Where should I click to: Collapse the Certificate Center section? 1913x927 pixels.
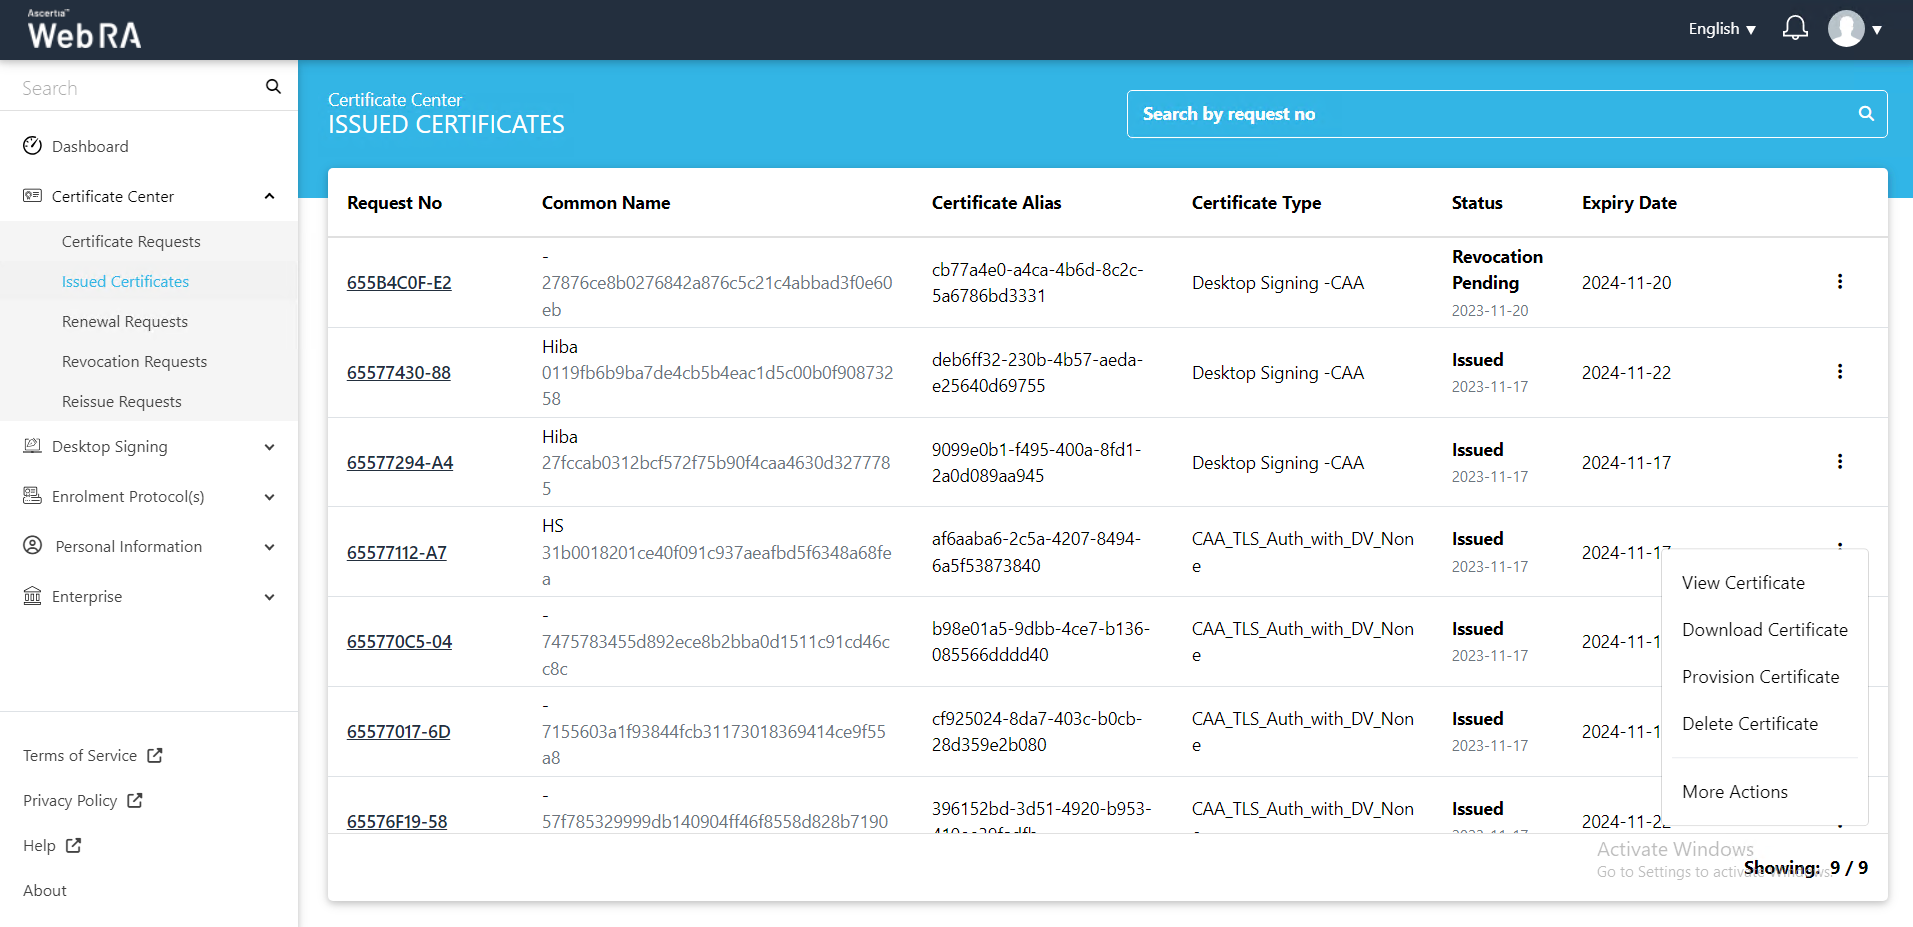(x=269, y=196)
